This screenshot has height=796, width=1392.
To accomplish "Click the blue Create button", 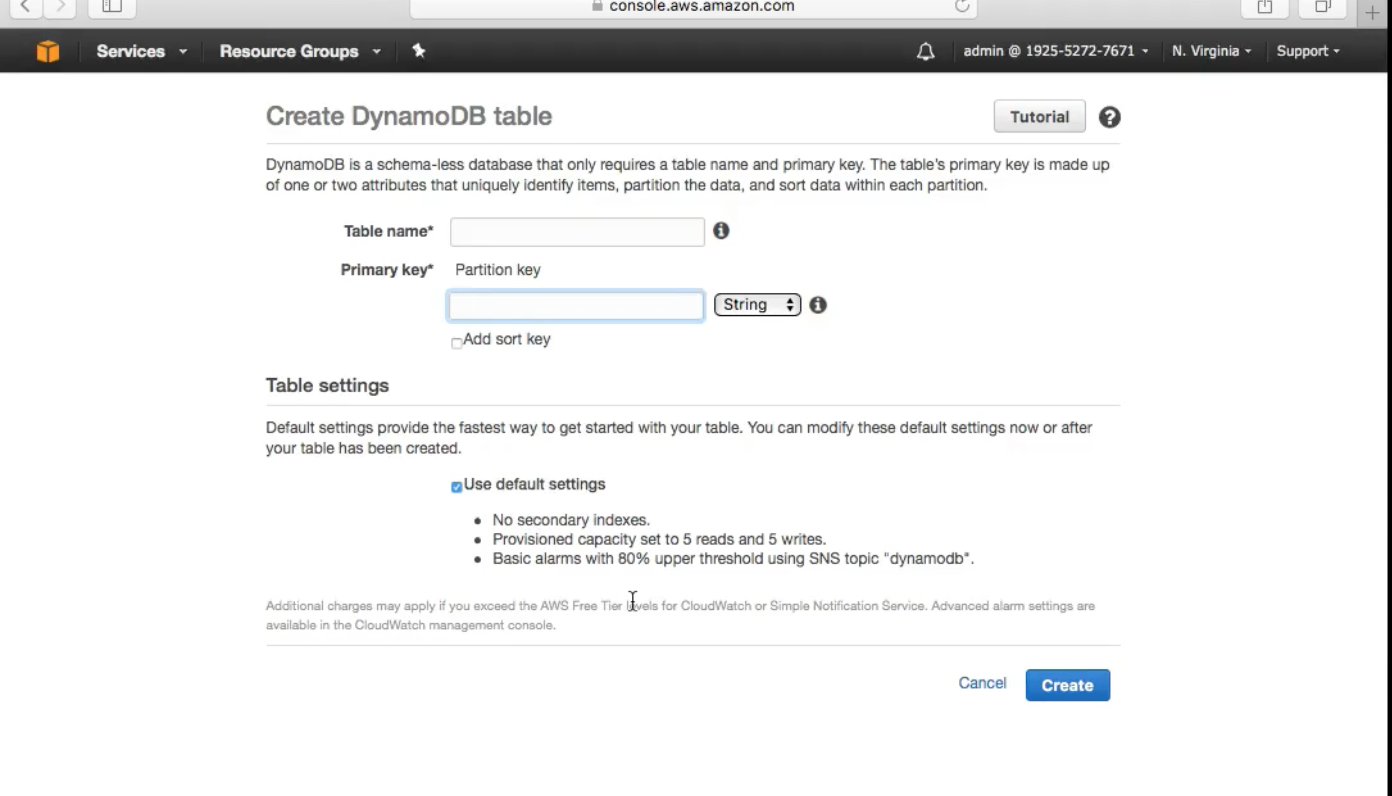I will pos(1067,685).
